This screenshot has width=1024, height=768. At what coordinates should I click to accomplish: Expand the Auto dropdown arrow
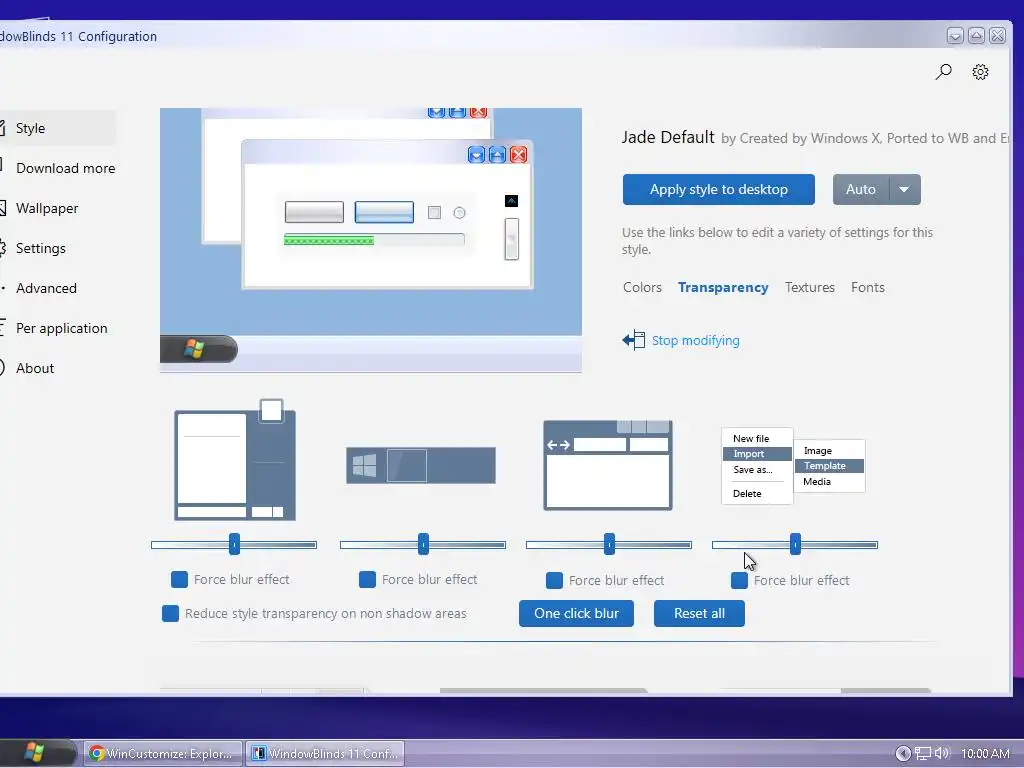tap(904, 189)
